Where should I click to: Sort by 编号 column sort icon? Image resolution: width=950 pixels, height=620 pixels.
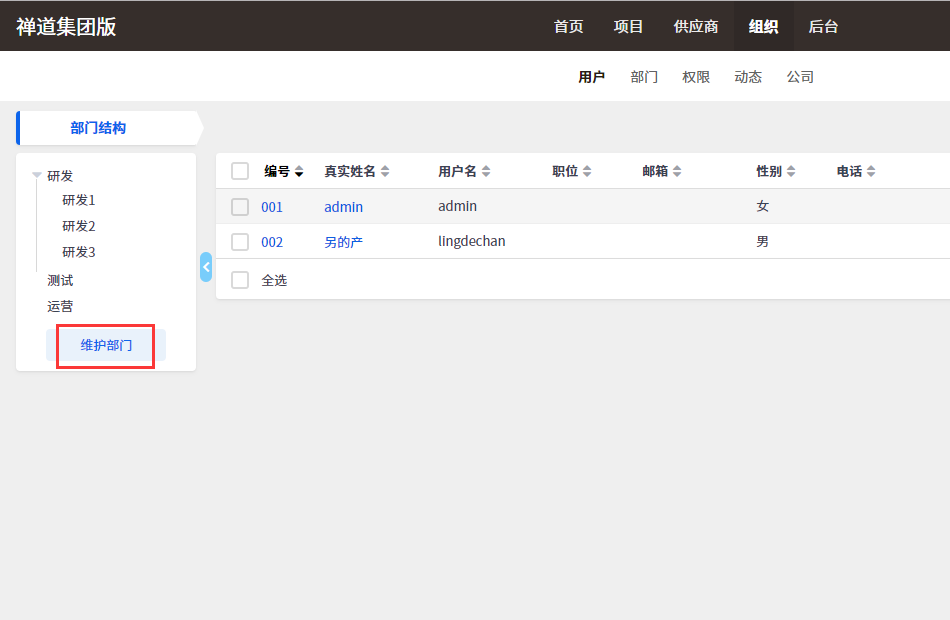(298, 172)
